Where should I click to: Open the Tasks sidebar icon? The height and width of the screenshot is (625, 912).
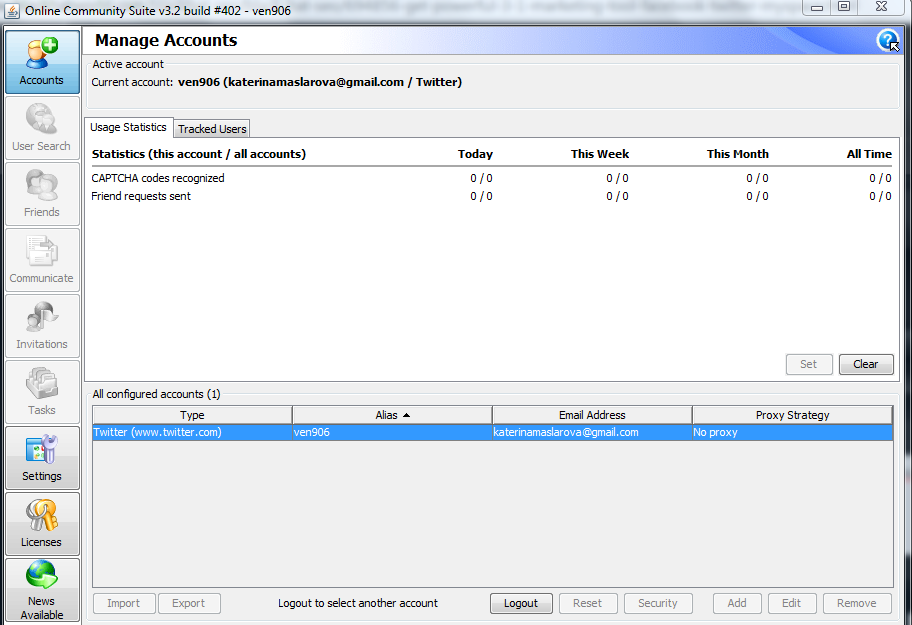click(x=42, y=392)
